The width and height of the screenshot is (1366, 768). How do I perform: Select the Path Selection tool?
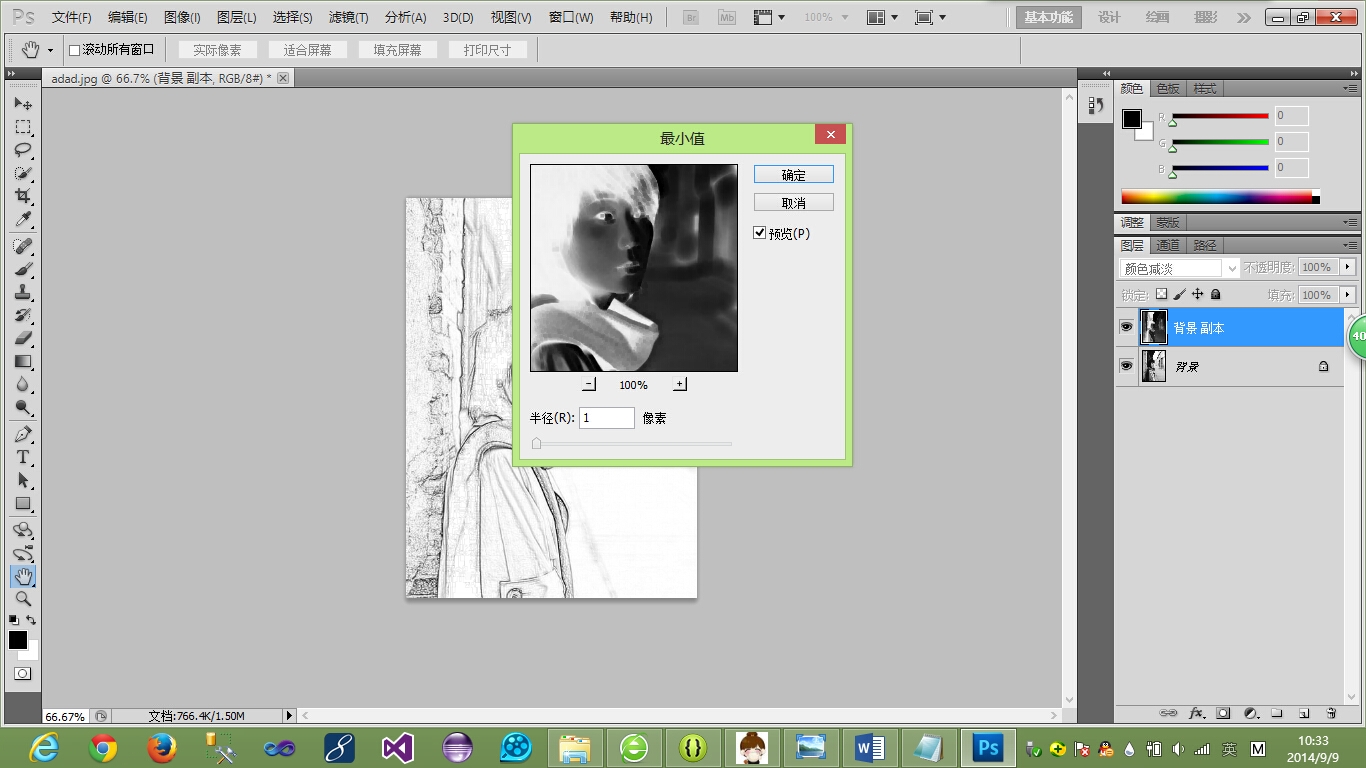pos(23,480)
